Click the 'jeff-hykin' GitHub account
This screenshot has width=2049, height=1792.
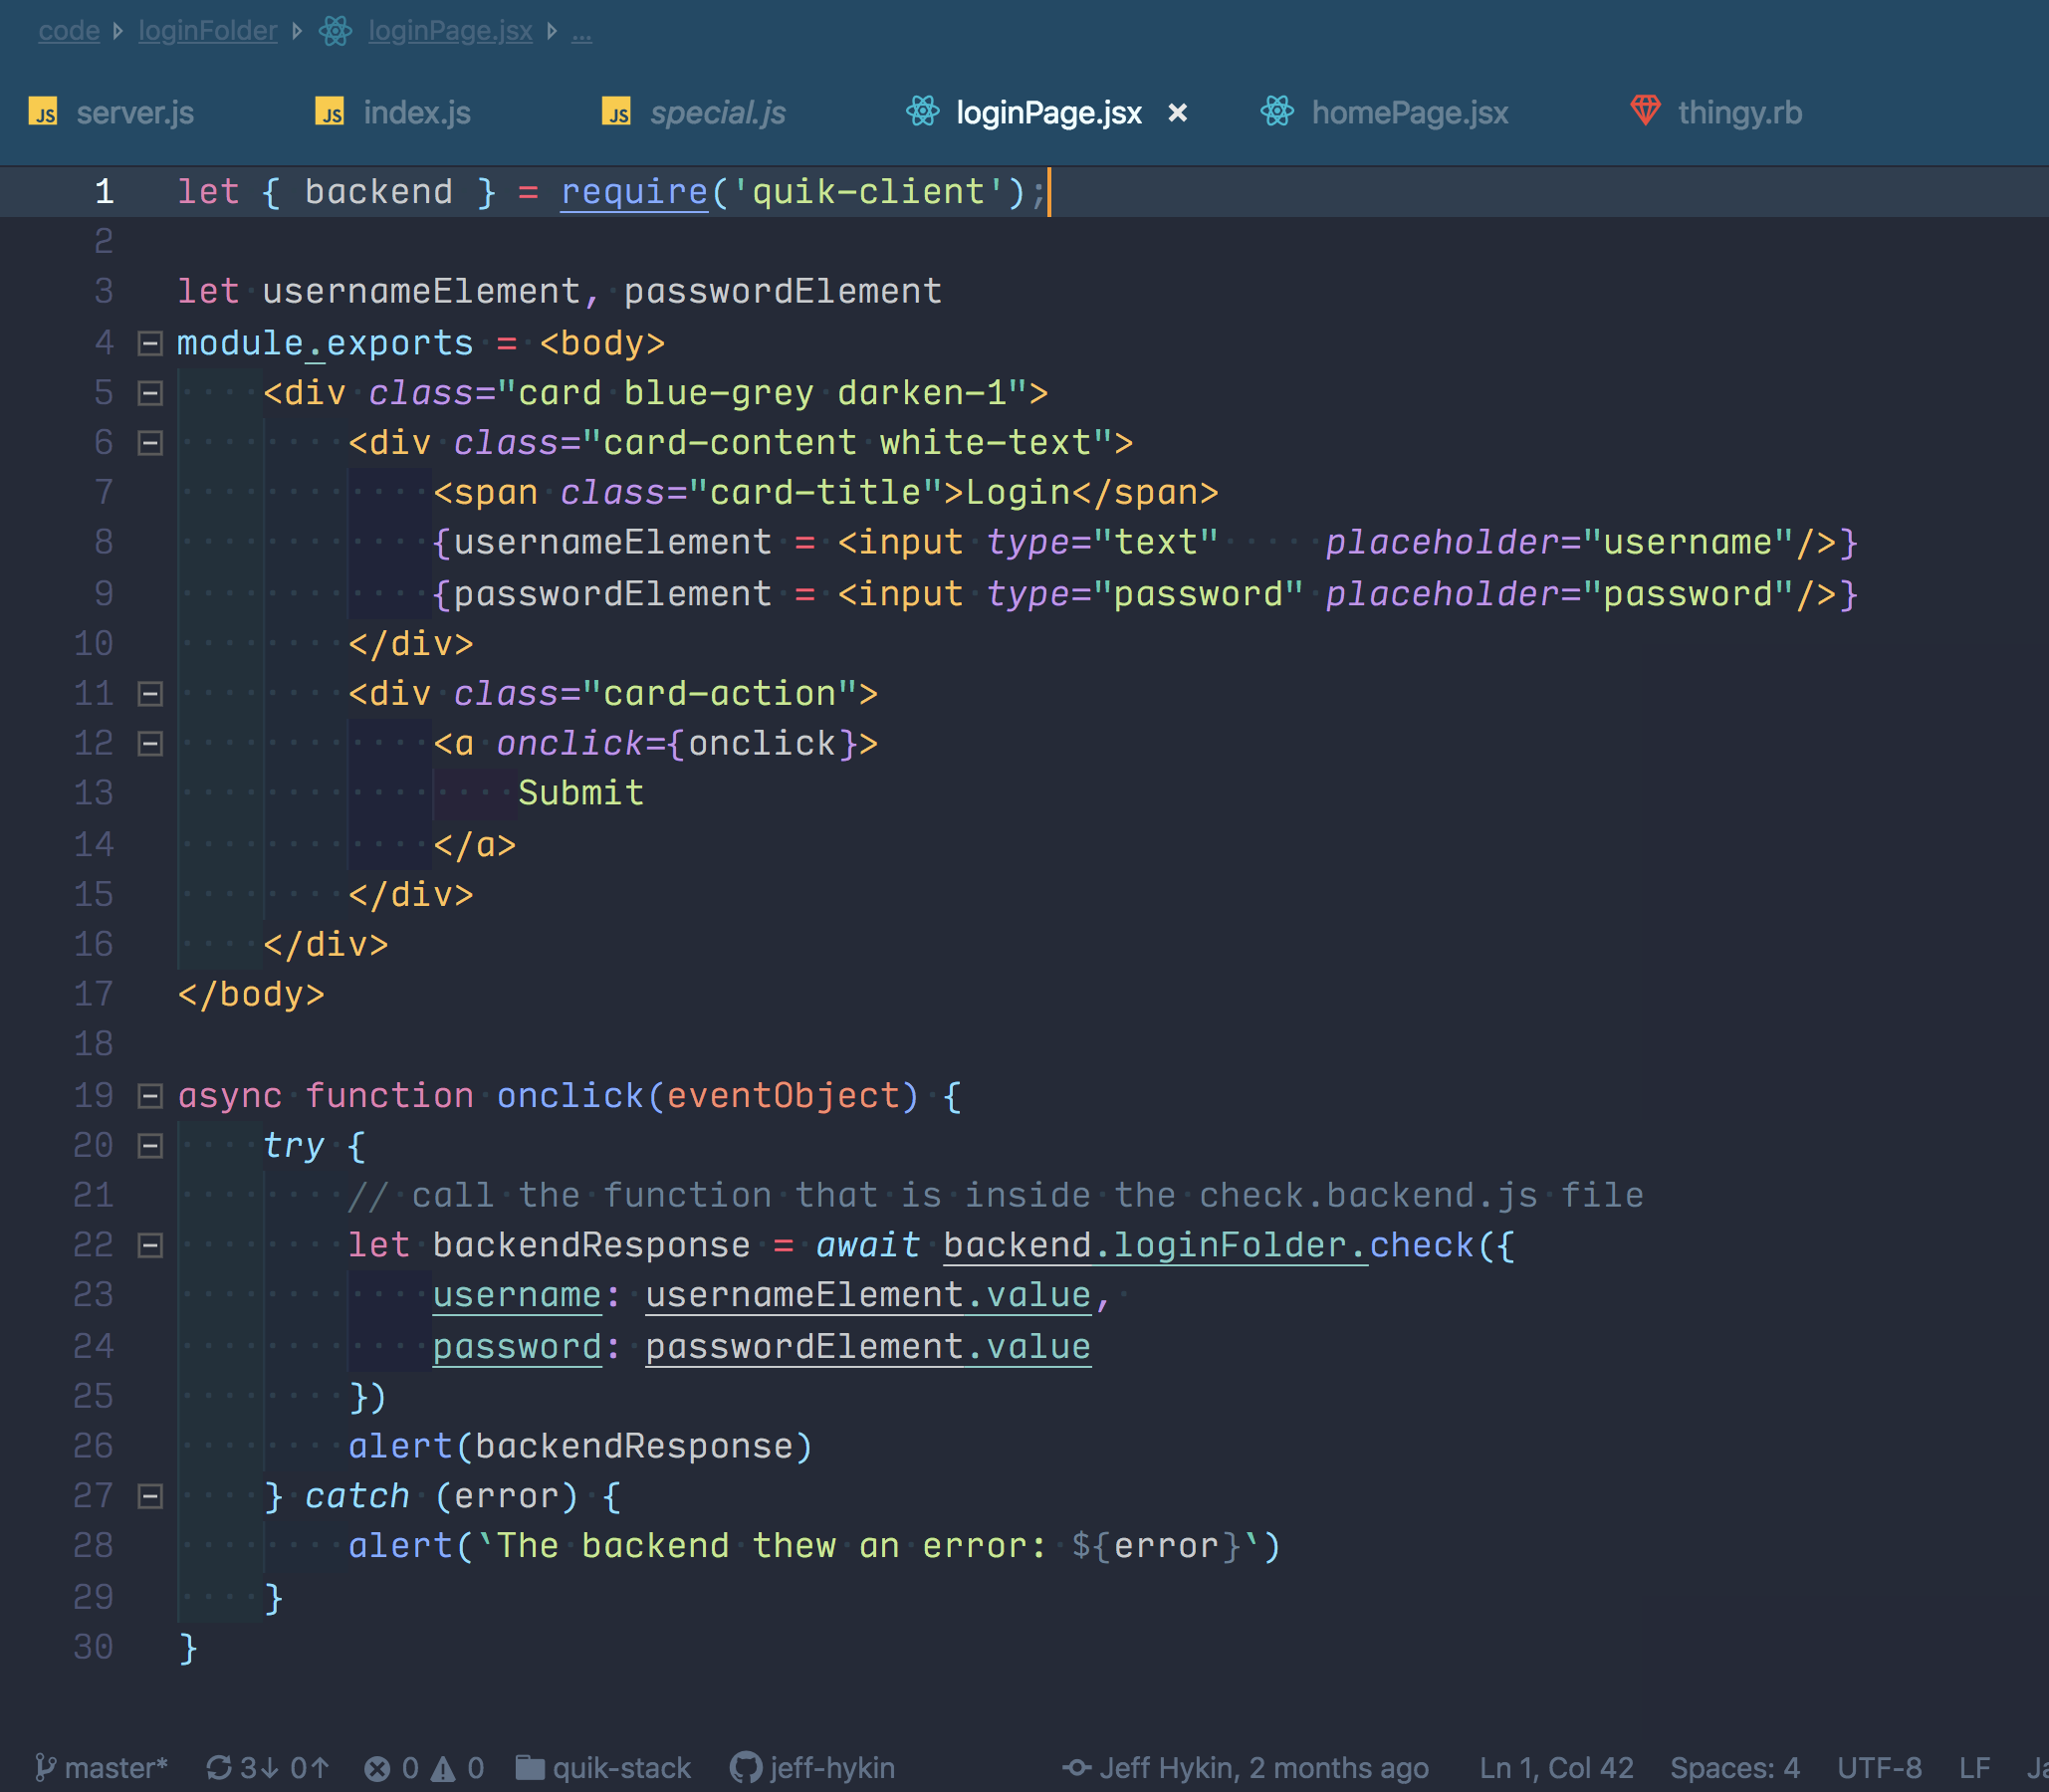click(832, 1769)
